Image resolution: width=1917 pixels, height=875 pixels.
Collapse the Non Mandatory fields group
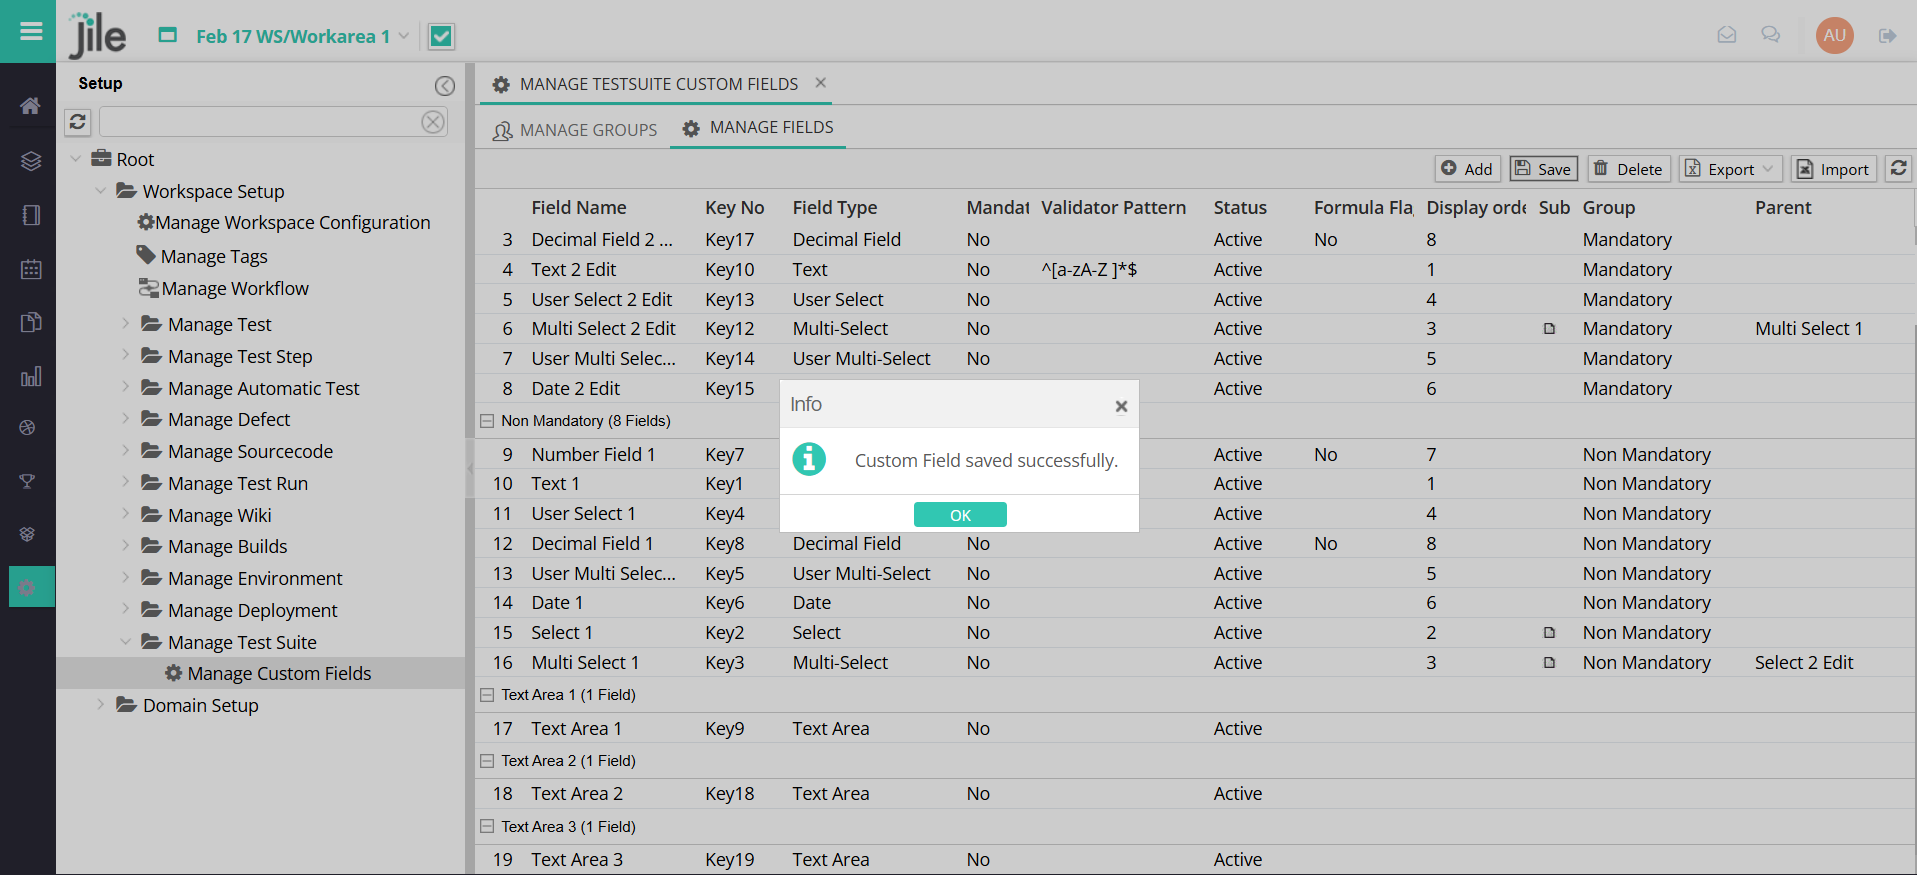[487, 421]
